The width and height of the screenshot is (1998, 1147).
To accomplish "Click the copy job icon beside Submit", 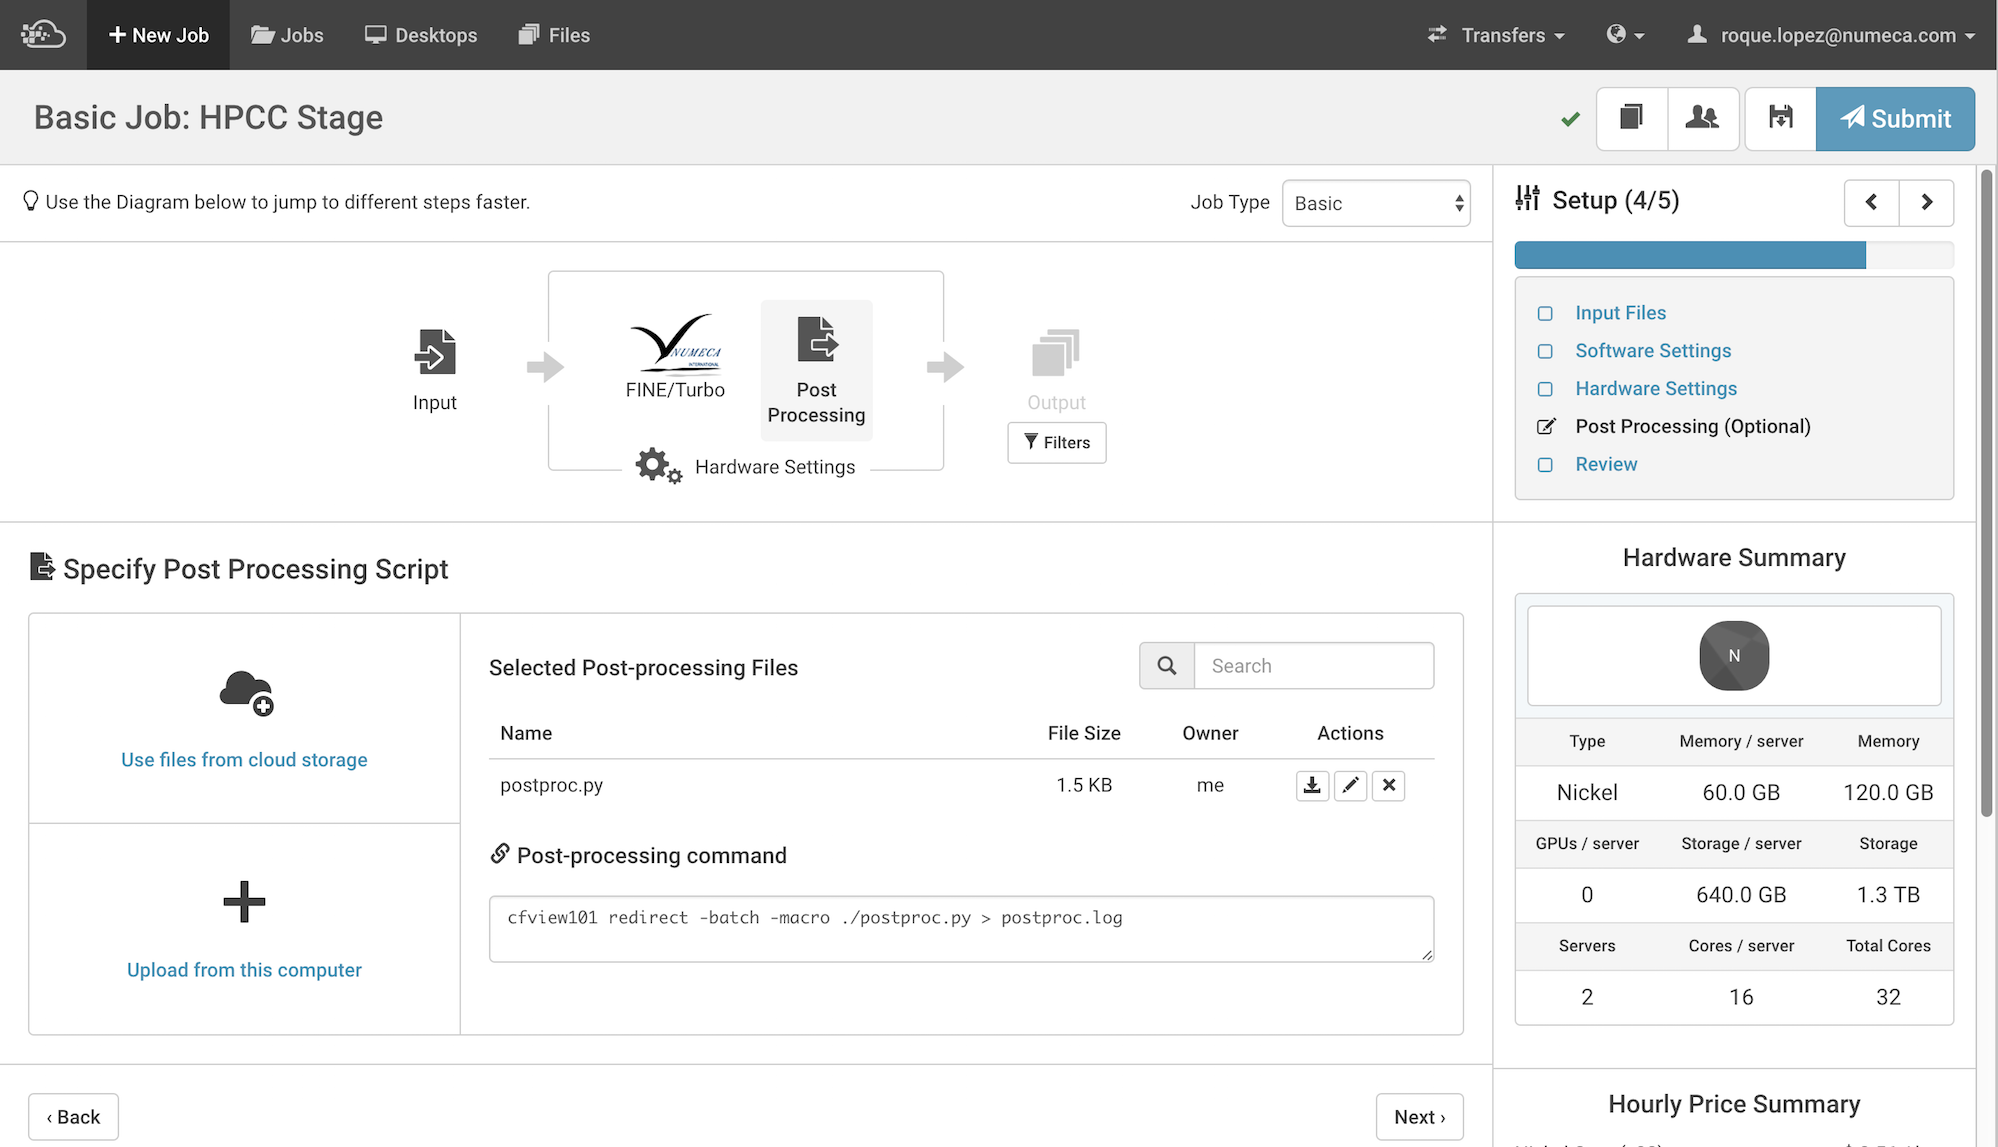I will (1631, 118).
